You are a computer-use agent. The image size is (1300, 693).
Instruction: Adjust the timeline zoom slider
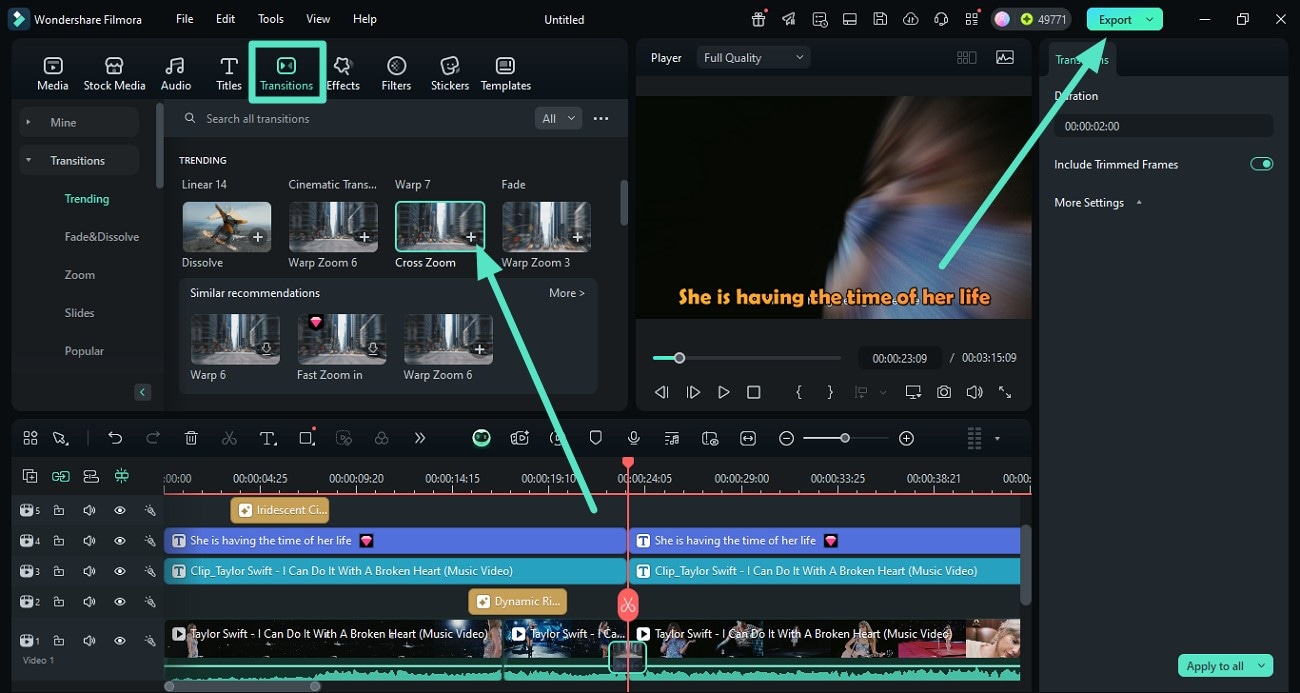(x=846, y=438)
